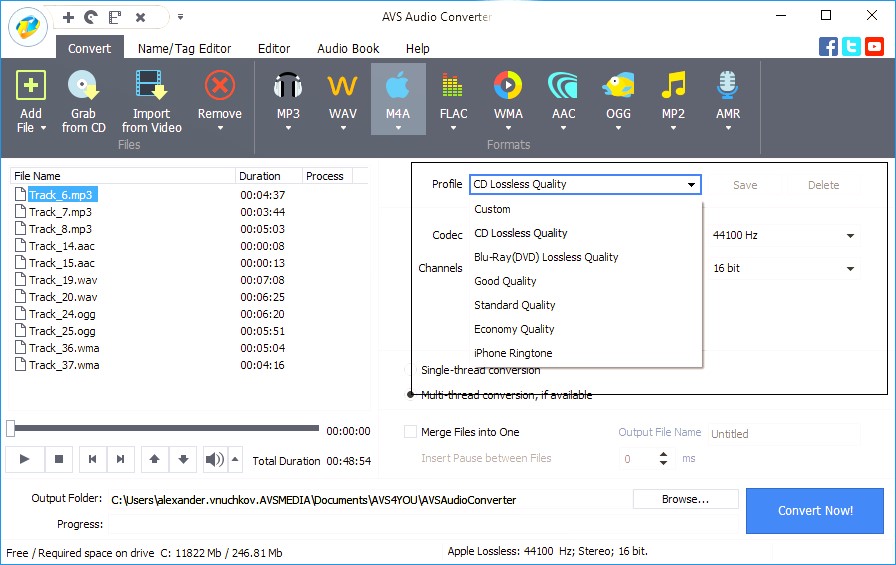Screen dimensions: 896x565
Task: Click the Save profile button
Action: (745, 185)
